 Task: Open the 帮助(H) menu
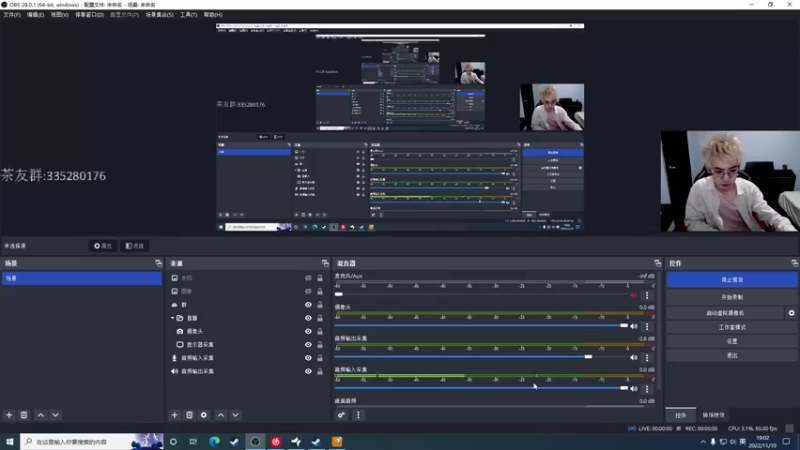click(x=213, y=15)
